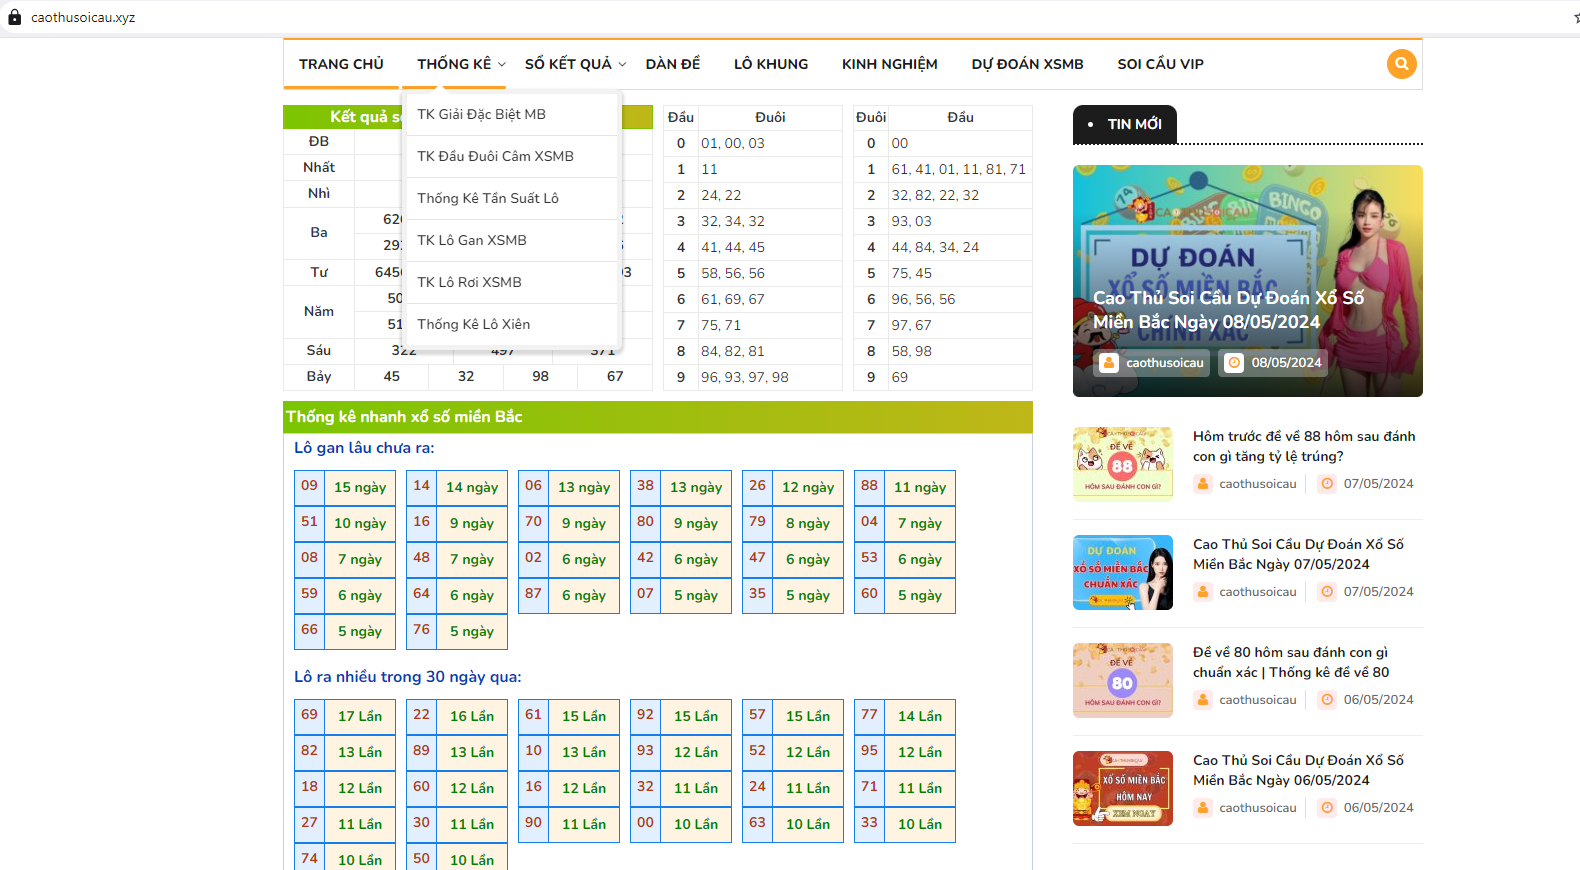Click the orange search icon
Screen dimensions: 1580x870
point(1401,64)
